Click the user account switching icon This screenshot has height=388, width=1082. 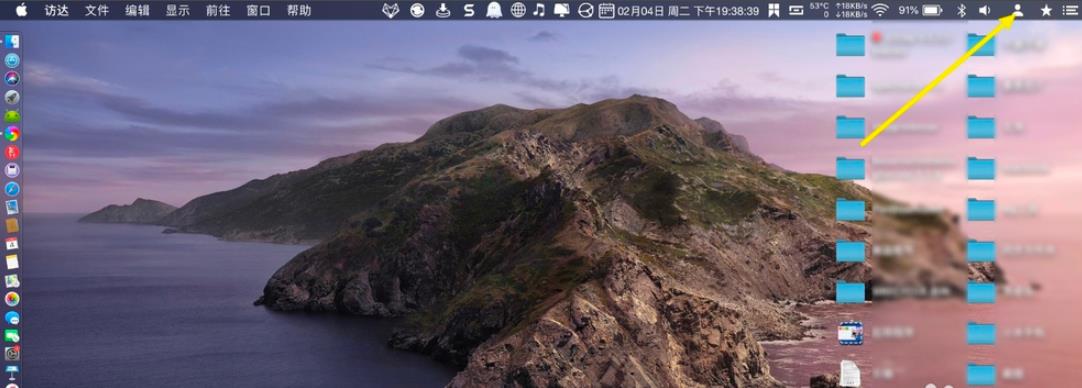tap(1017, 10)
